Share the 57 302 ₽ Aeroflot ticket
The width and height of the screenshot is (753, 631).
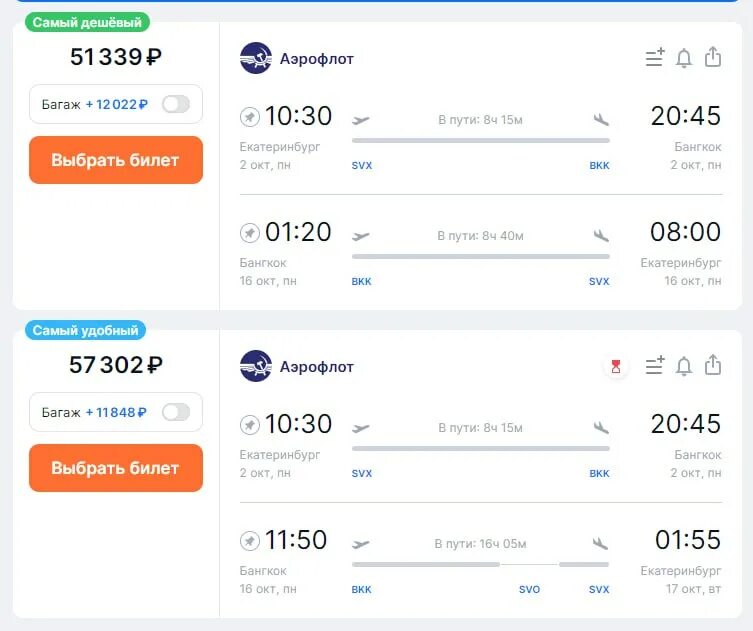(x=713, y=366)
